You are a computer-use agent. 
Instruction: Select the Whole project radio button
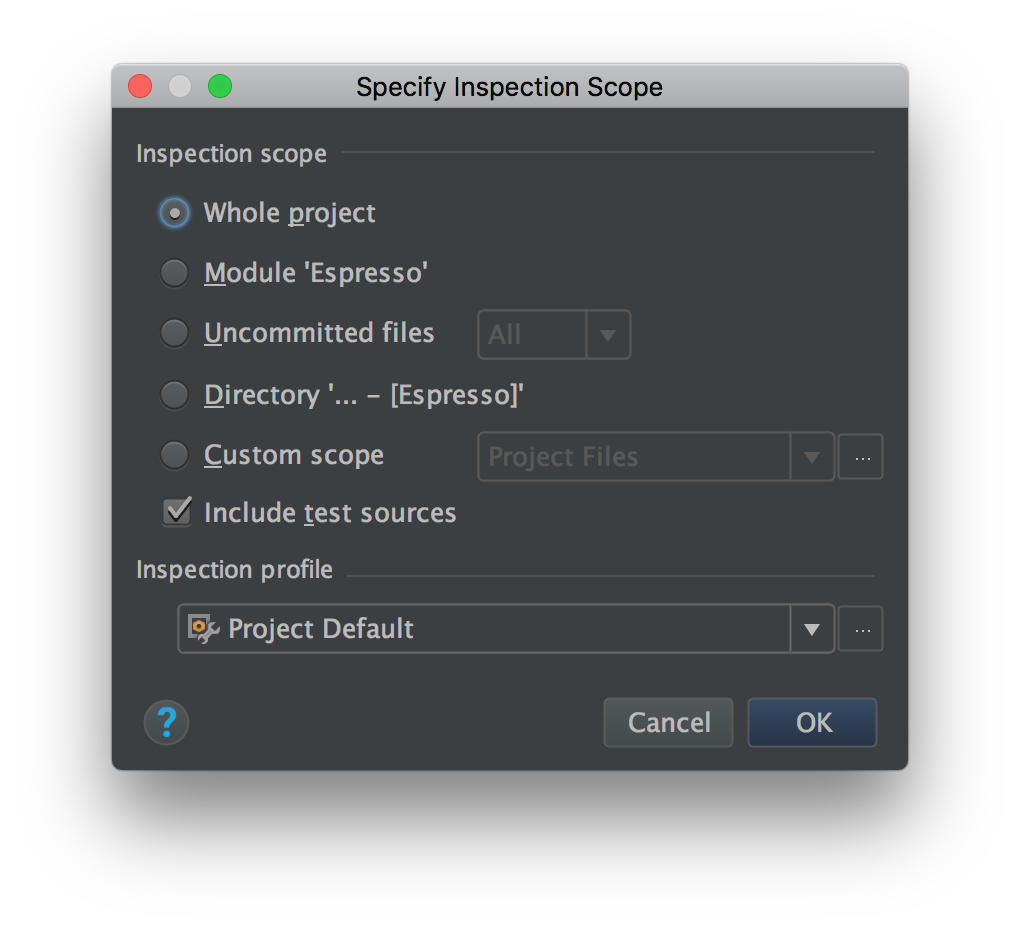click(175, 213)
